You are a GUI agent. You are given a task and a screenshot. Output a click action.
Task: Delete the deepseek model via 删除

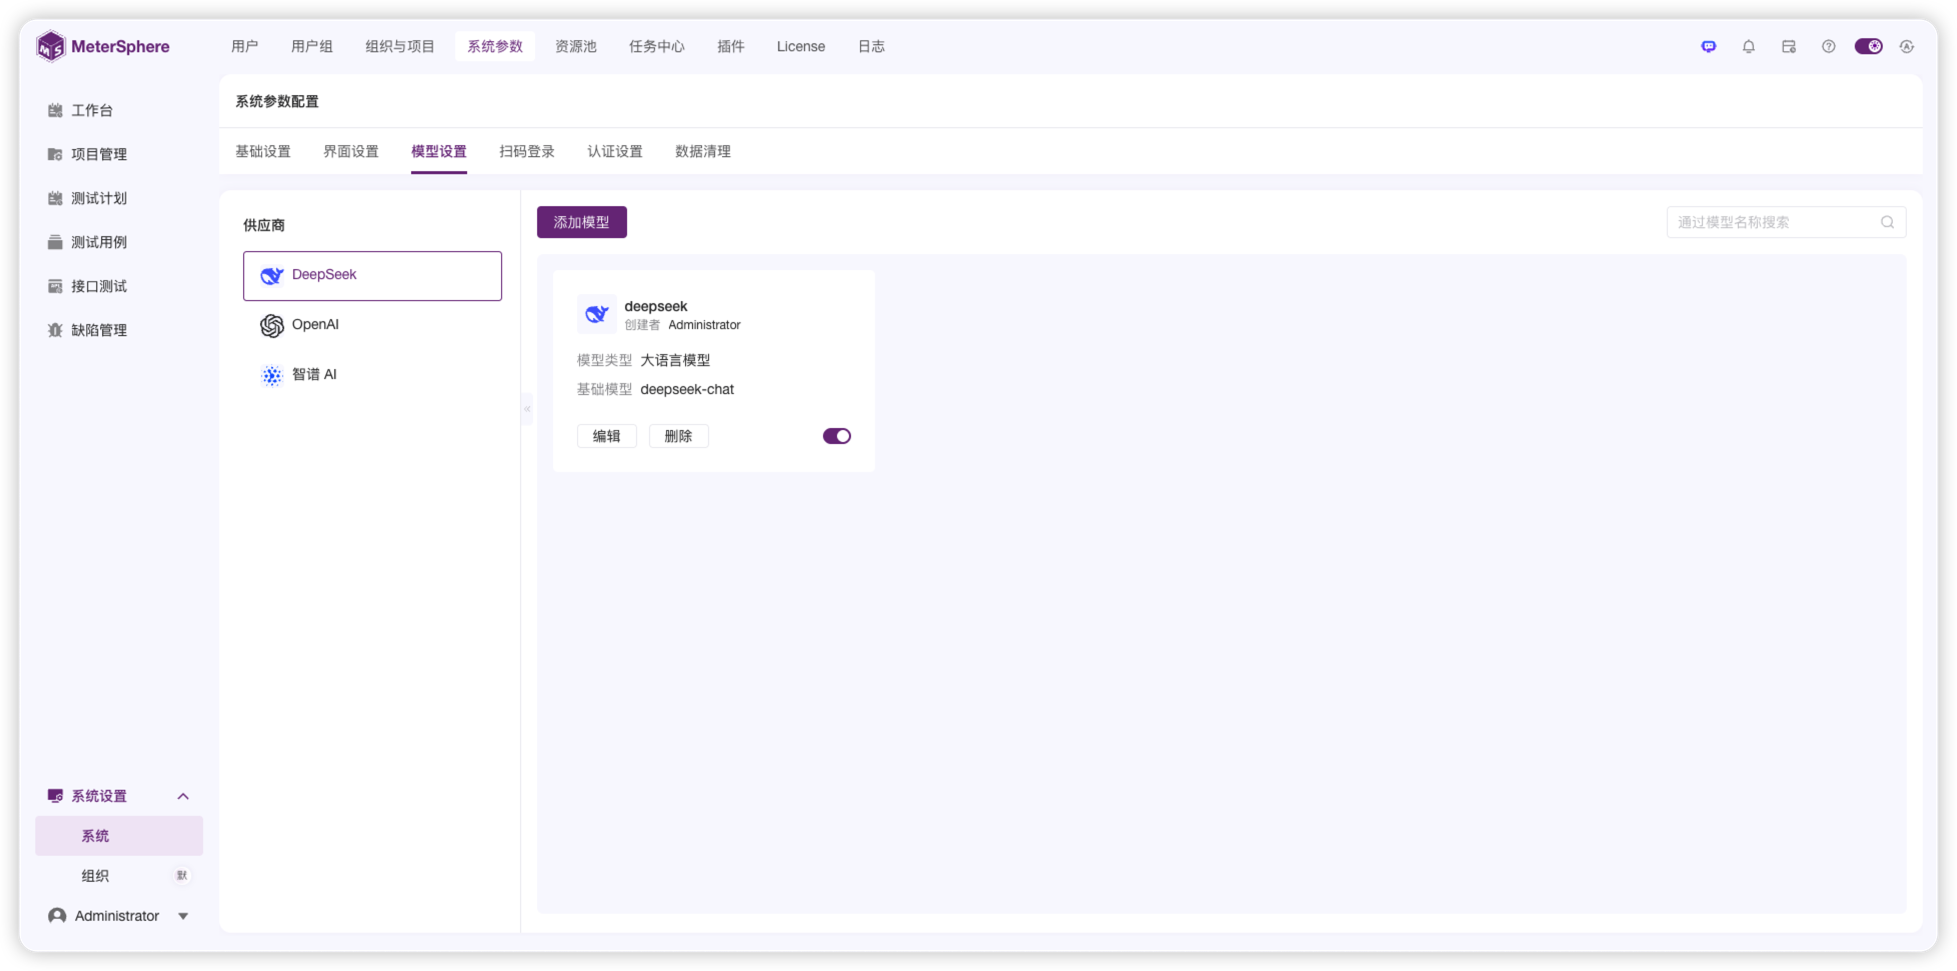pyautogui.click(x=679, y=435)
